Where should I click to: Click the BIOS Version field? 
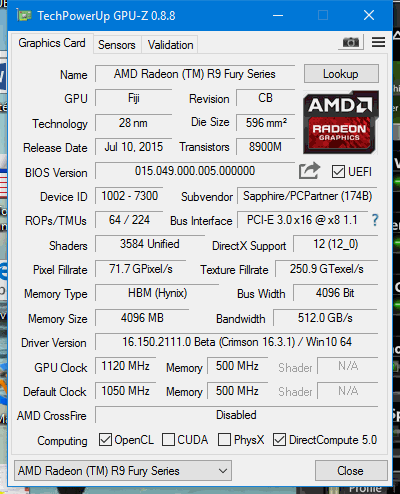195,171
